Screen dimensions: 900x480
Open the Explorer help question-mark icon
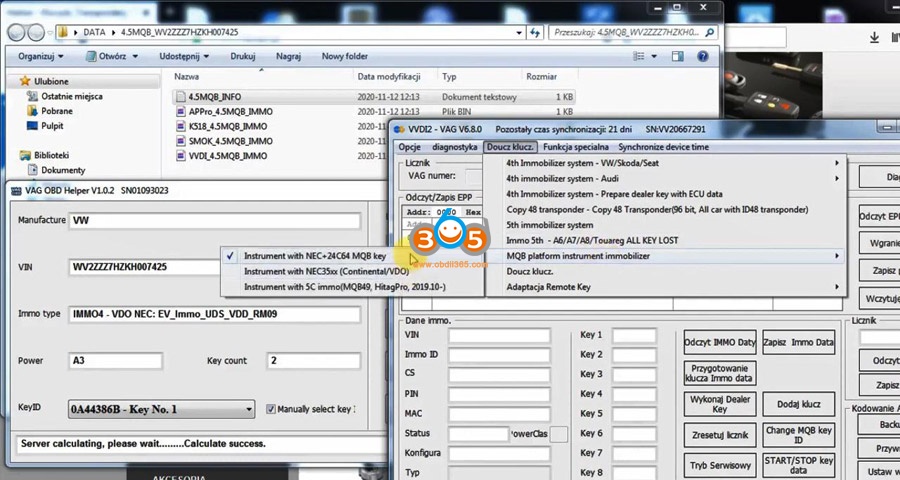(703, 56)
